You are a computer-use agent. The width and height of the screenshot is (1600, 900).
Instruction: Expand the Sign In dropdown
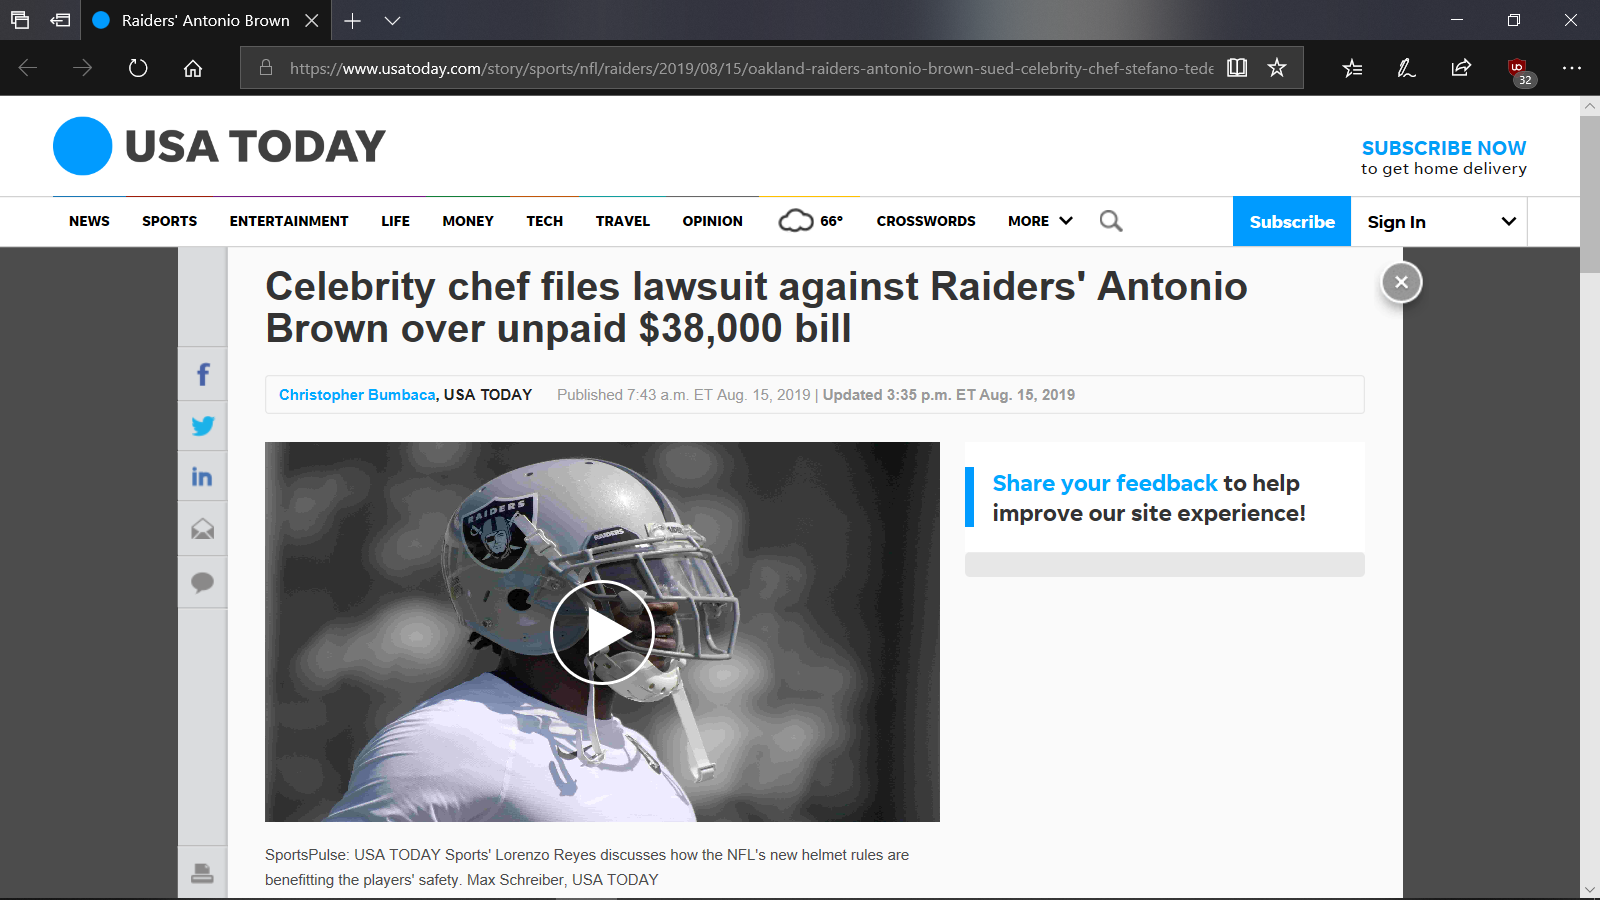tap(1438, 221)
